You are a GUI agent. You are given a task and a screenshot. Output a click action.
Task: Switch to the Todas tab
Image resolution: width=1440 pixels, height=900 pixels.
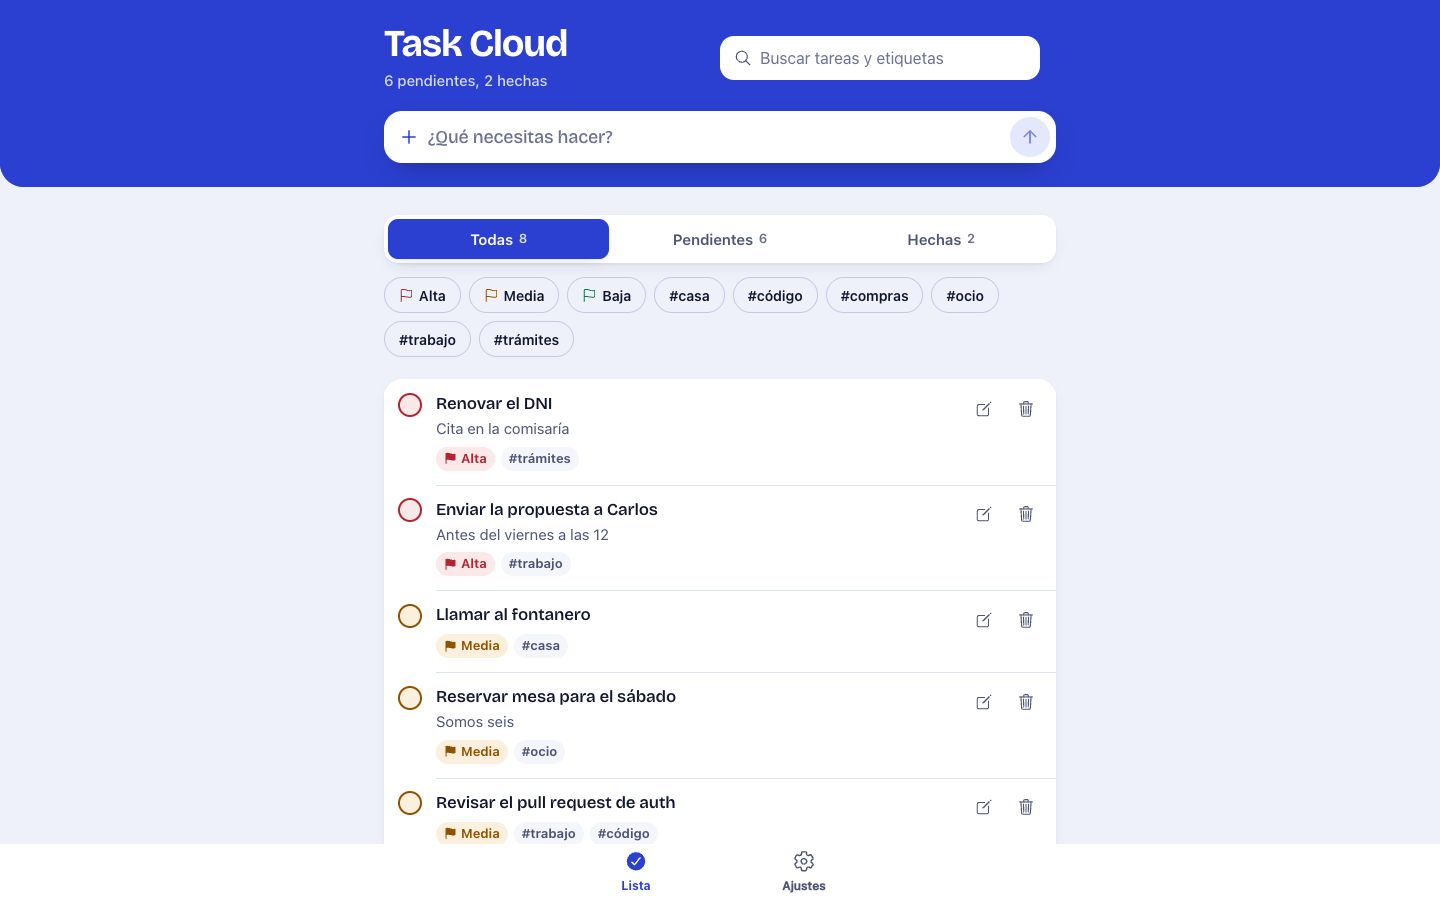[498, 239]
